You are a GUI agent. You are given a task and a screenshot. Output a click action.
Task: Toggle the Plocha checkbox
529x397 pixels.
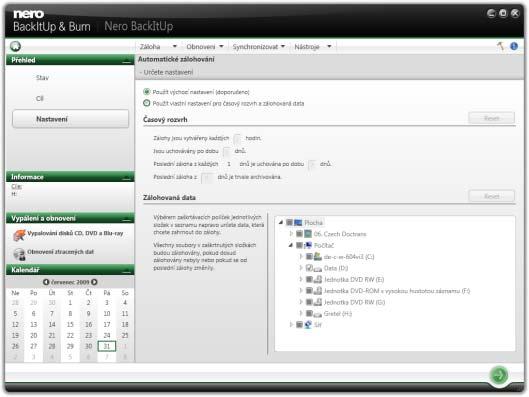click(289, 223)
